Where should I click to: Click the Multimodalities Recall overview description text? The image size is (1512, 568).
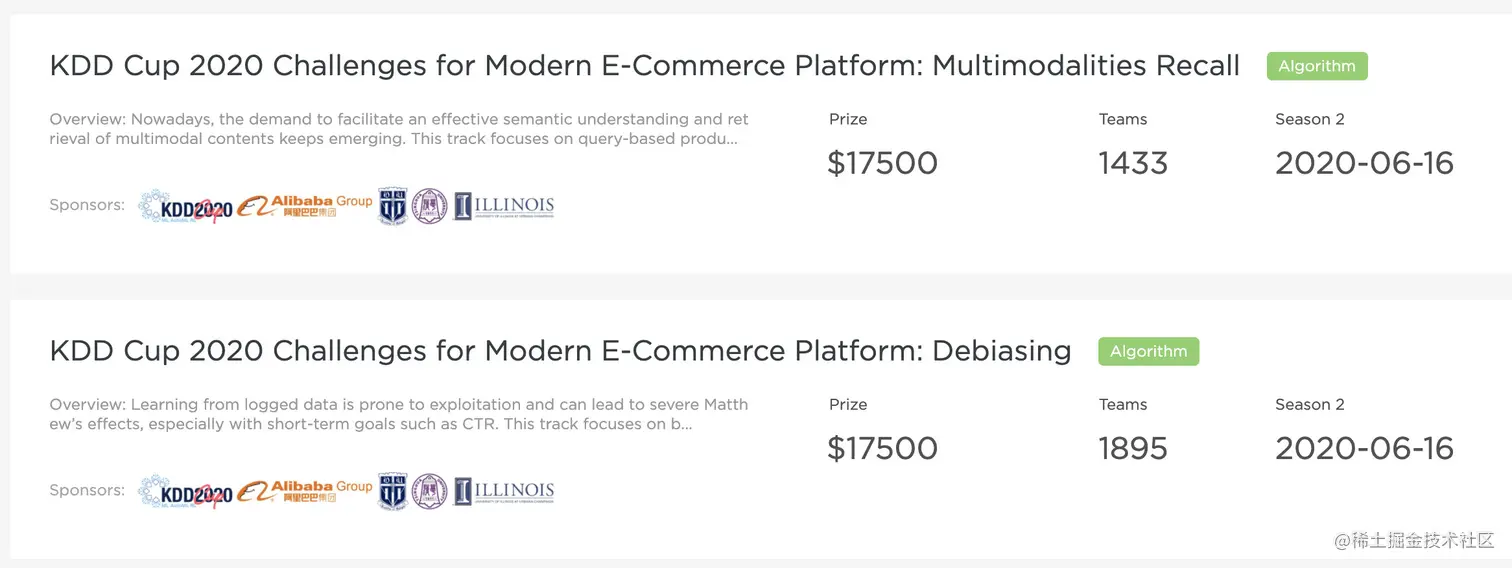[398, 129]
